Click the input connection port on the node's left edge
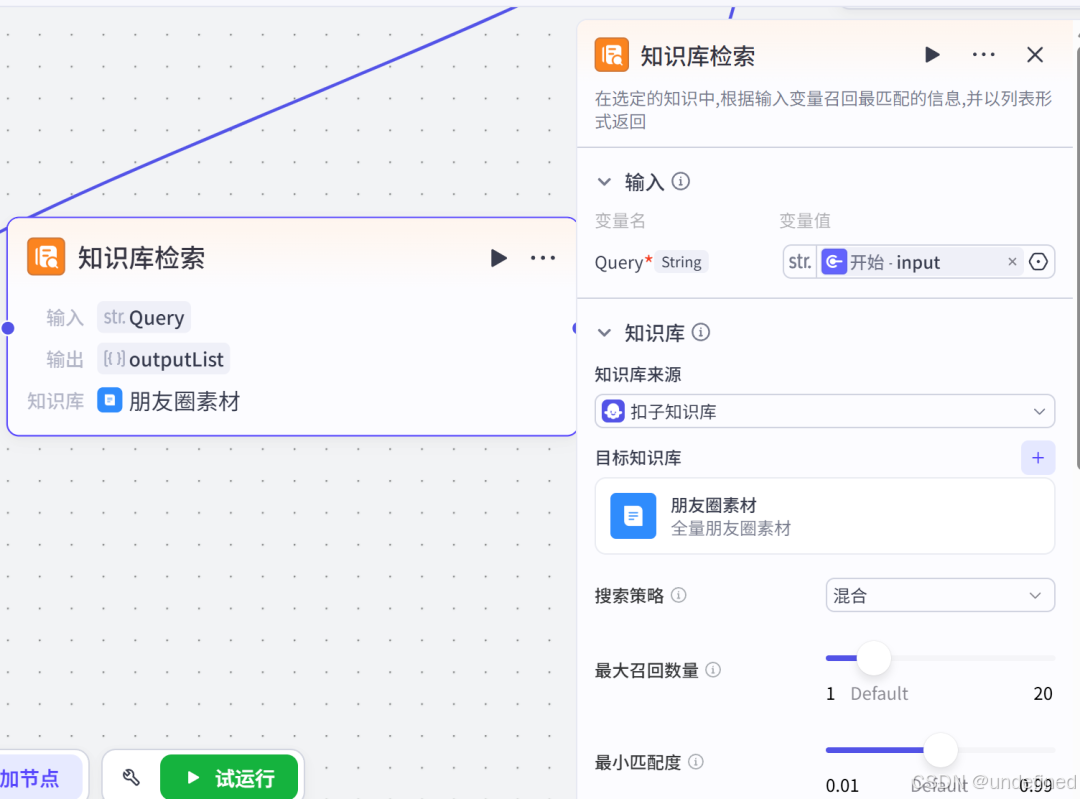Image resolution: width=1080 pixels, height=799 pixels. pos(8,328)
